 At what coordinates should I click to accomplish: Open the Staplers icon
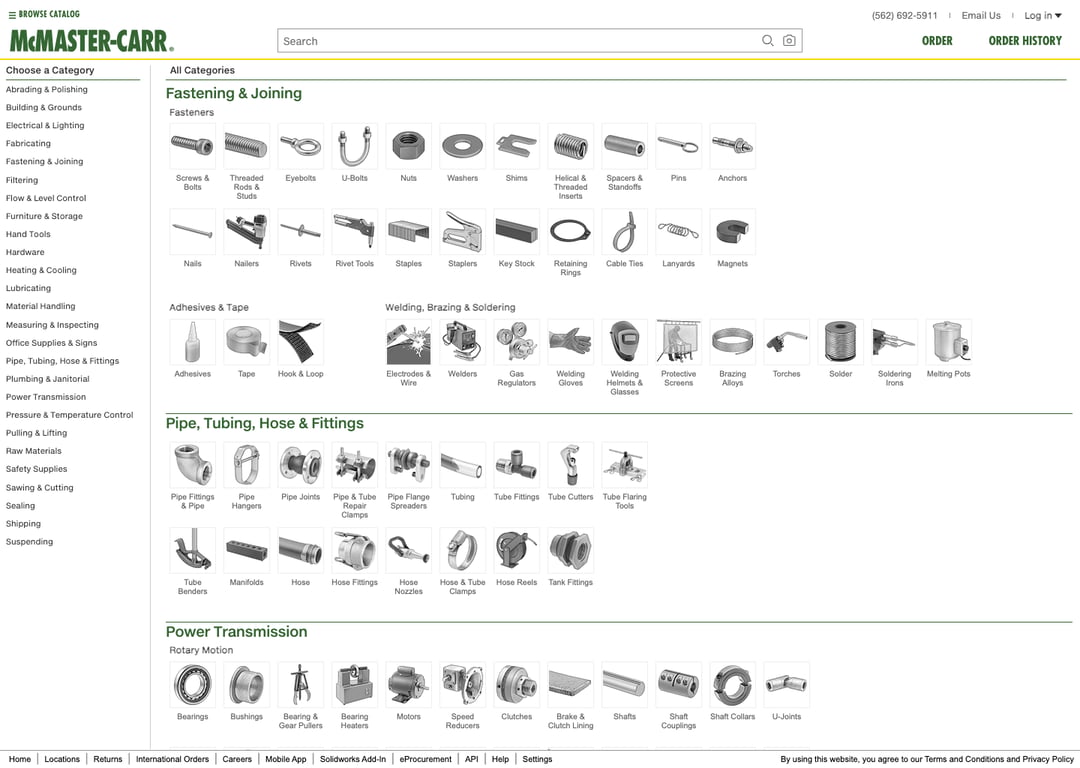click(x=462, y=231)
